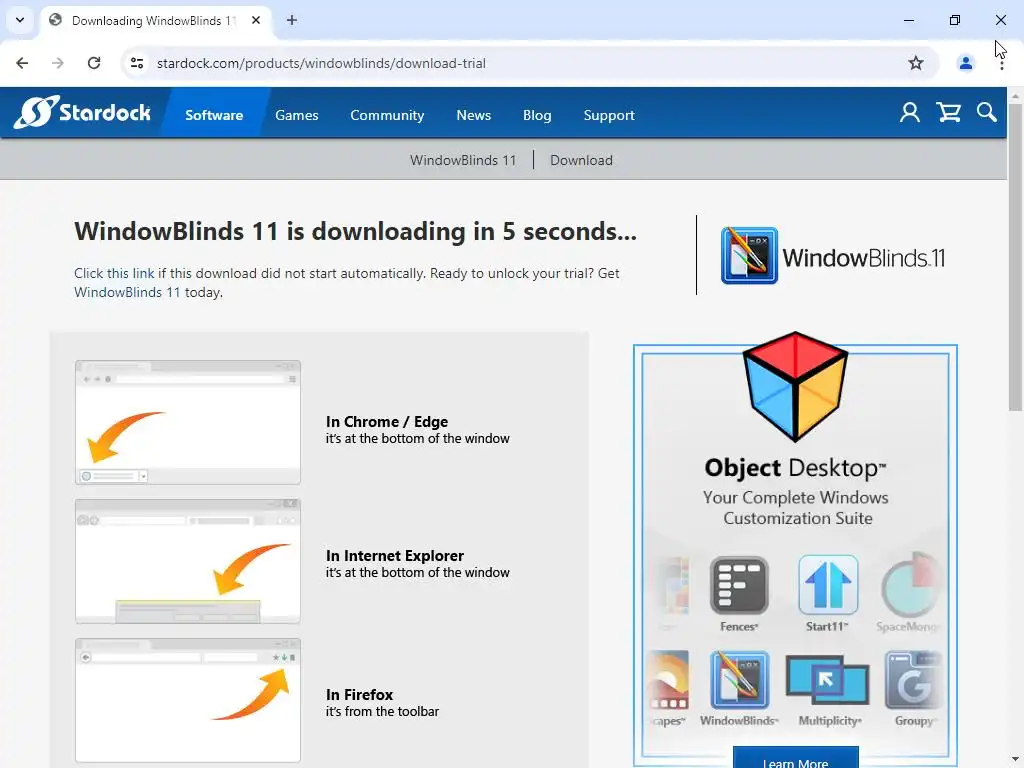1024x768 pixels.
Task: Go back with the browser back arrow
Action: point(22,63)
